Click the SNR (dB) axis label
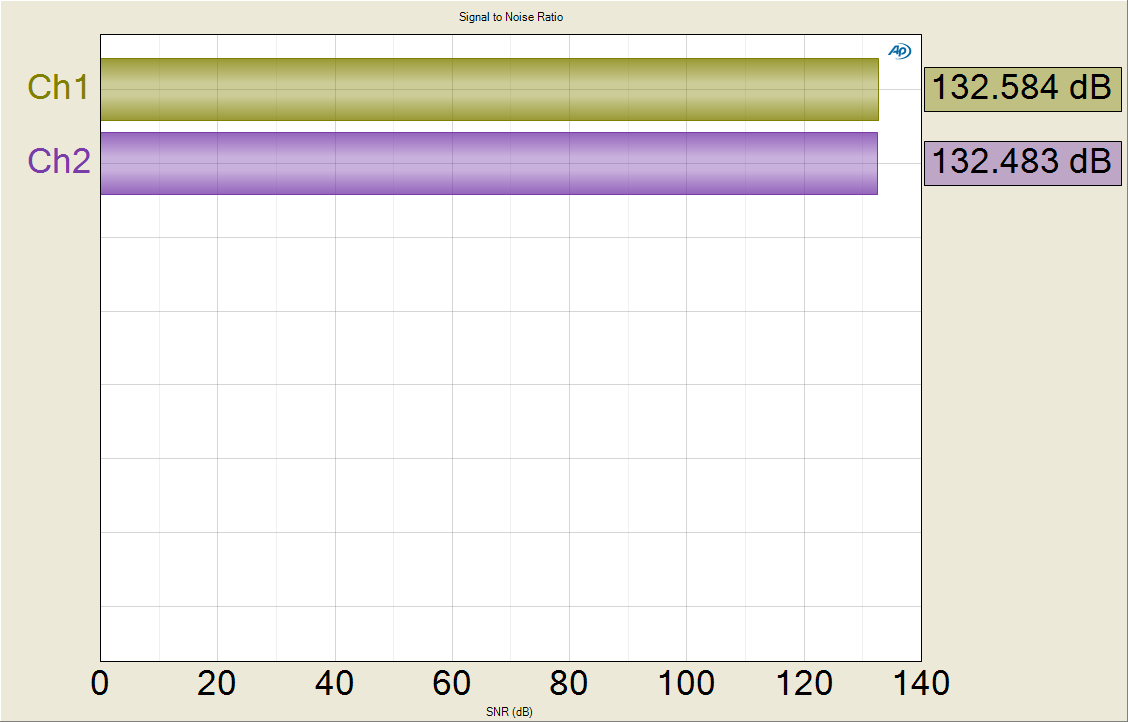Screen dimensions: 1128x722 (509, 712)
